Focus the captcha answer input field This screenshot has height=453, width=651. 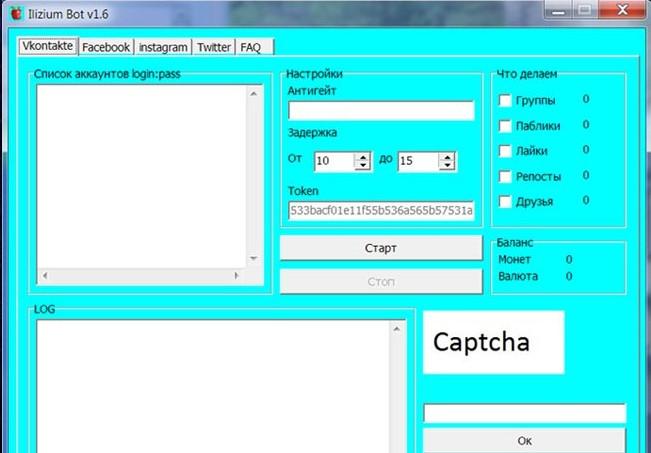524,413
